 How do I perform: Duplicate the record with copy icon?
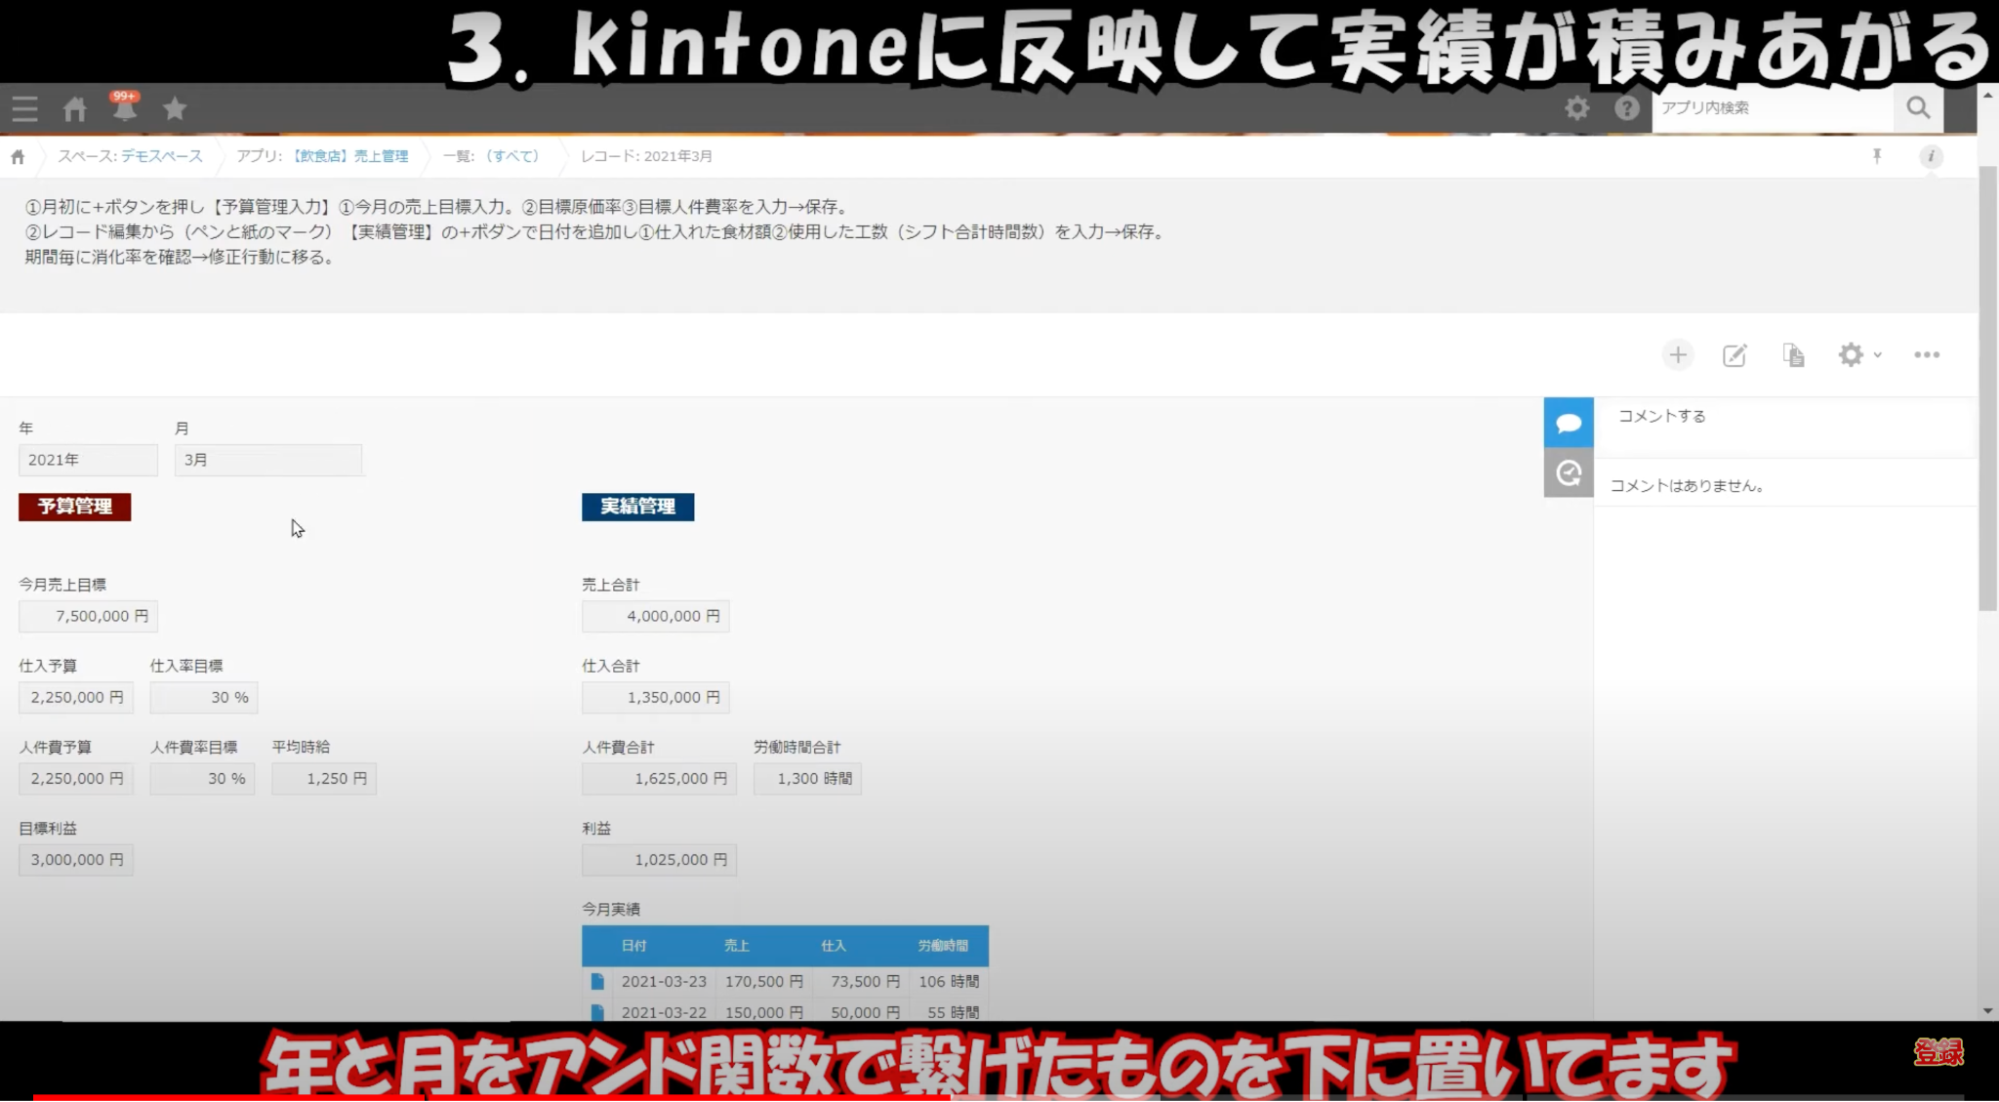pyautogui.click(x=1793, y=355)
